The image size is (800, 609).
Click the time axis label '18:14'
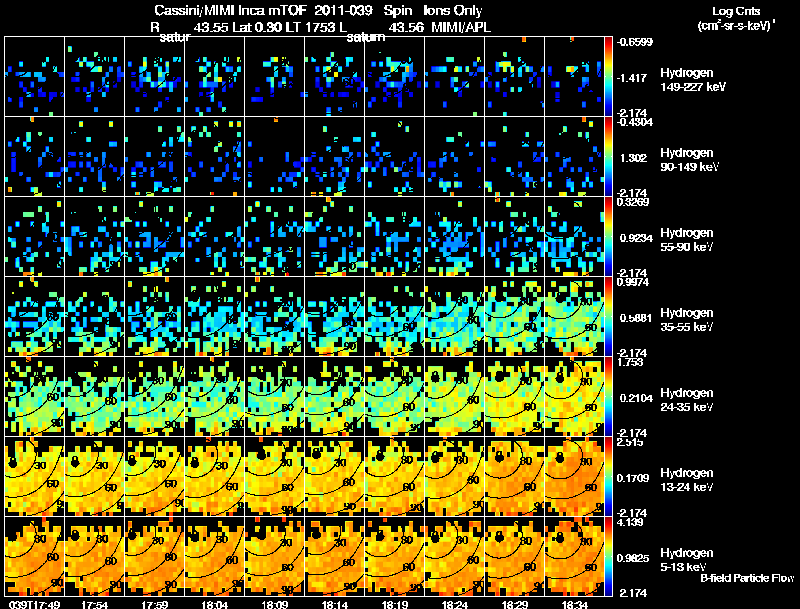pyautogui.click(x=335, y=604)
